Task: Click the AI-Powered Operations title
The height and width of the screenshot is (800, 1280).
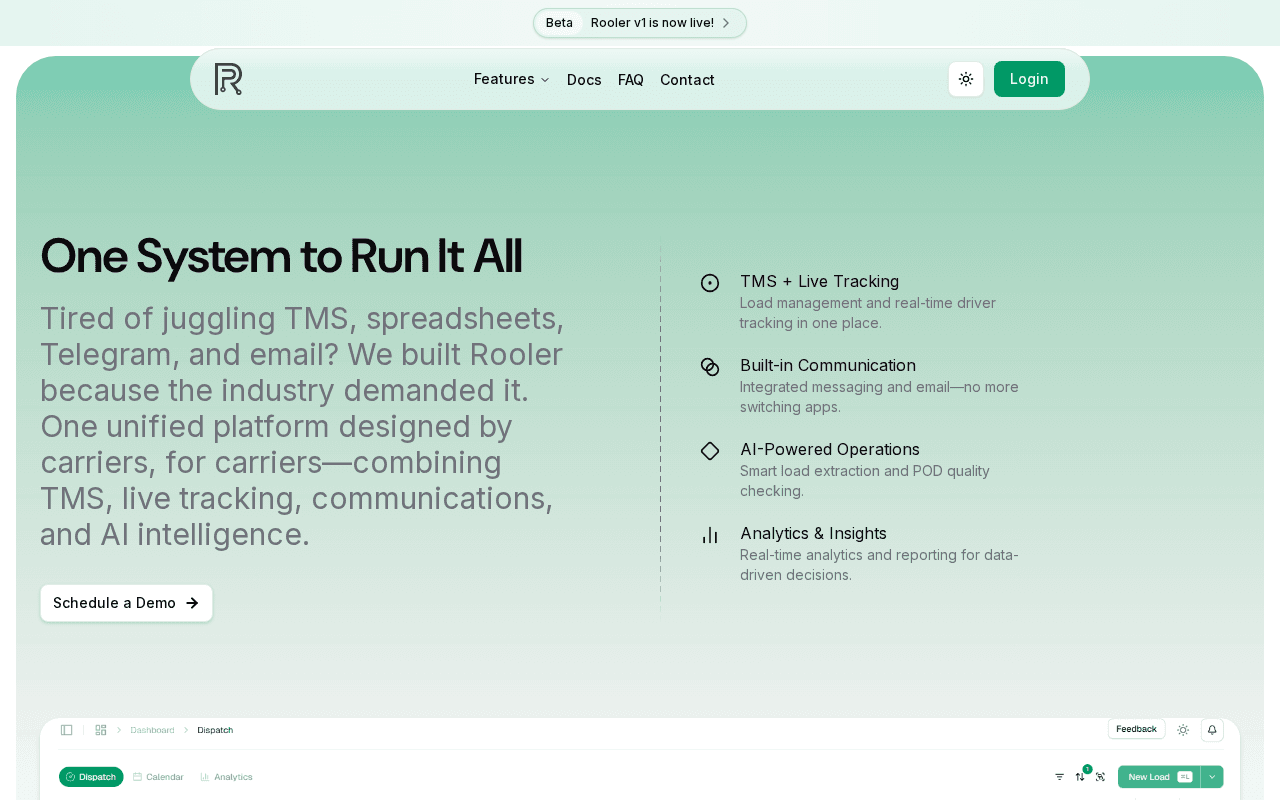Action: pos(830,449)
